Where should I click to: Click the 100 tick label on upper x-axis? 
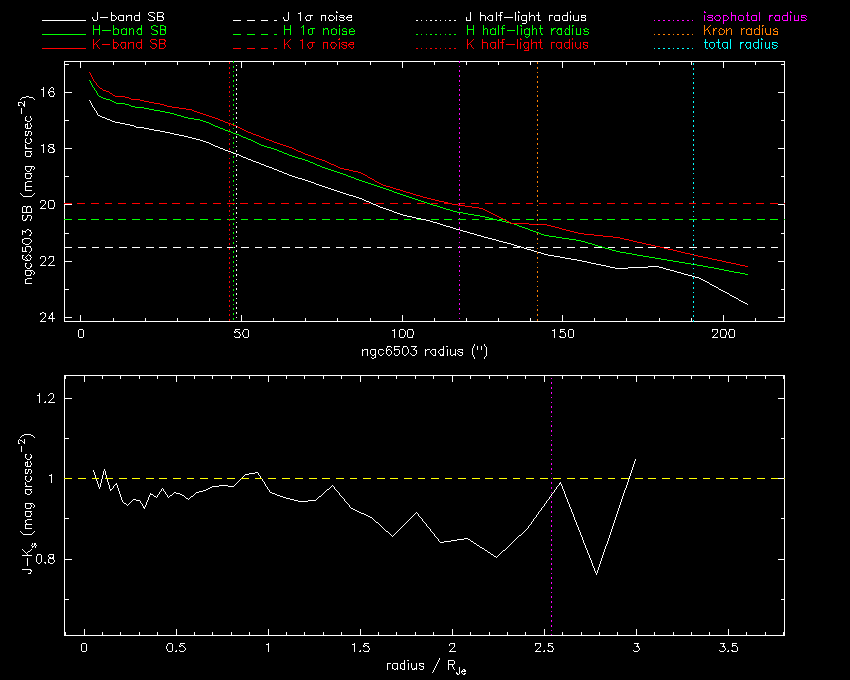[x=401, y=333]
